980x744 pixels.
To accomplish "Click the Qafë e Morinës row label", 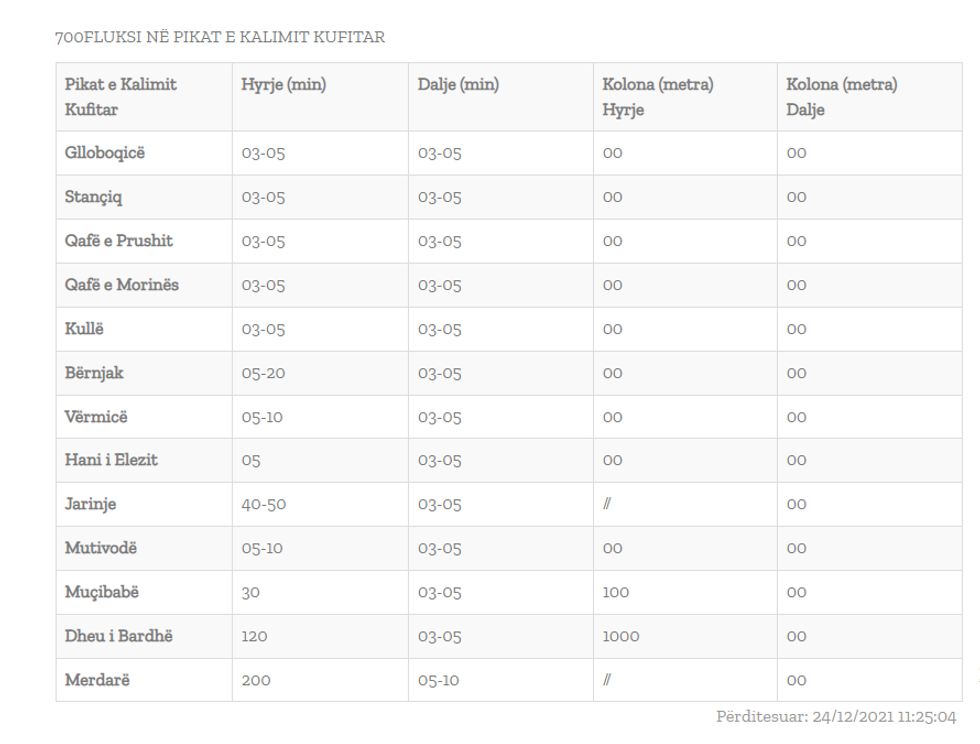I will click(x=122, y=285).
